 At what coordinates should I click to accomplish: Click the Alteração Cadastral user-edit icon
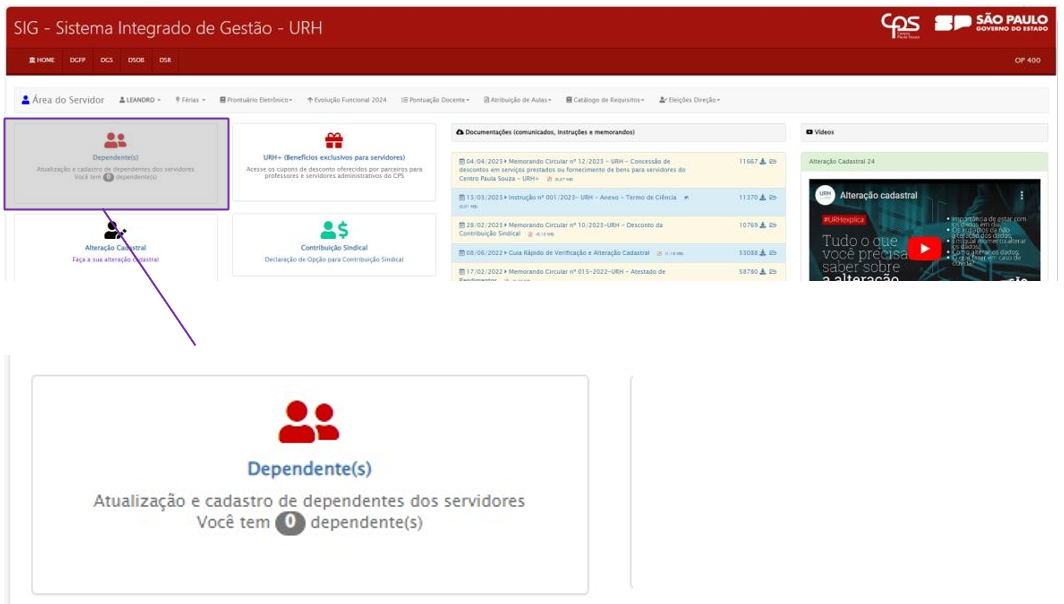[116, 231]
